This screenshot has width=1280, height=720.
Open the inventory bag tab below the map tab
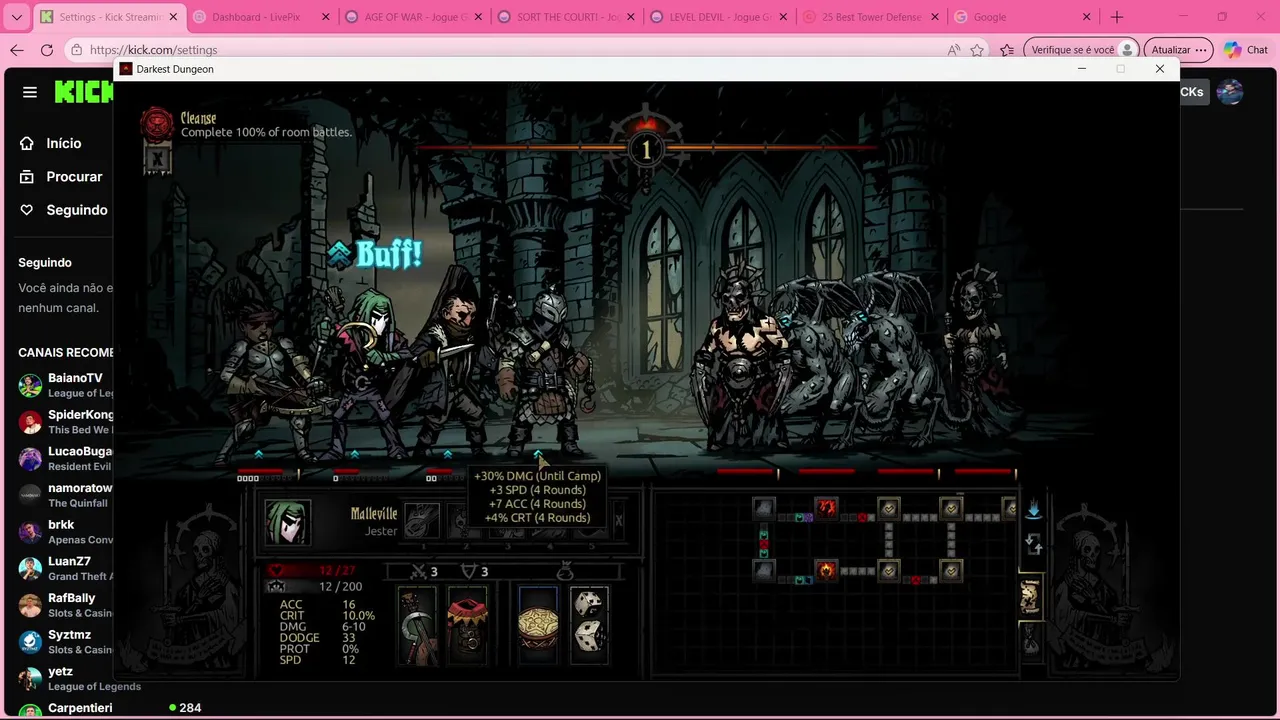pos(1030,640)
